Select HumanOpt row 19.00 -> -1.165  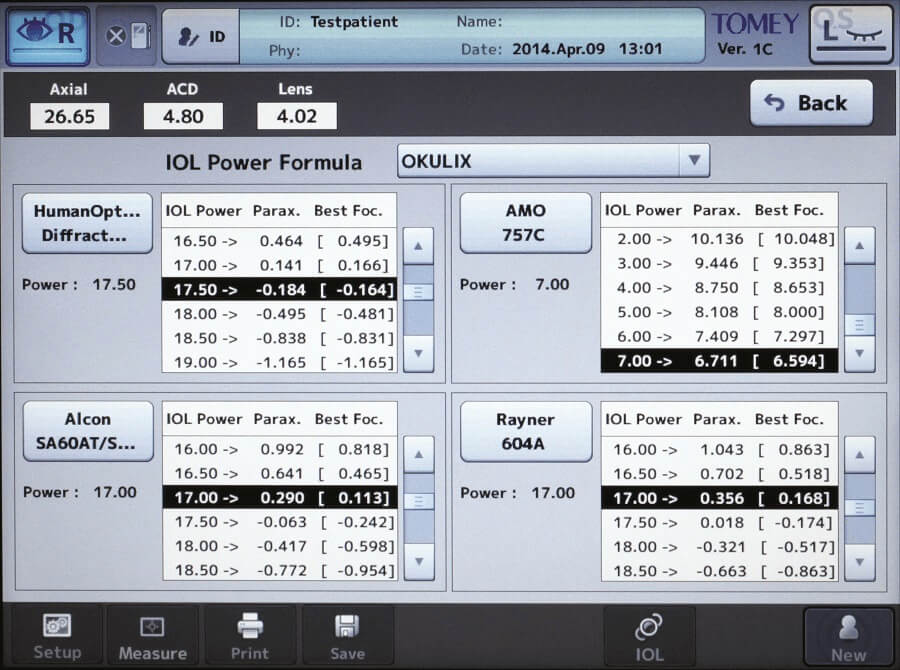(280, 362)
